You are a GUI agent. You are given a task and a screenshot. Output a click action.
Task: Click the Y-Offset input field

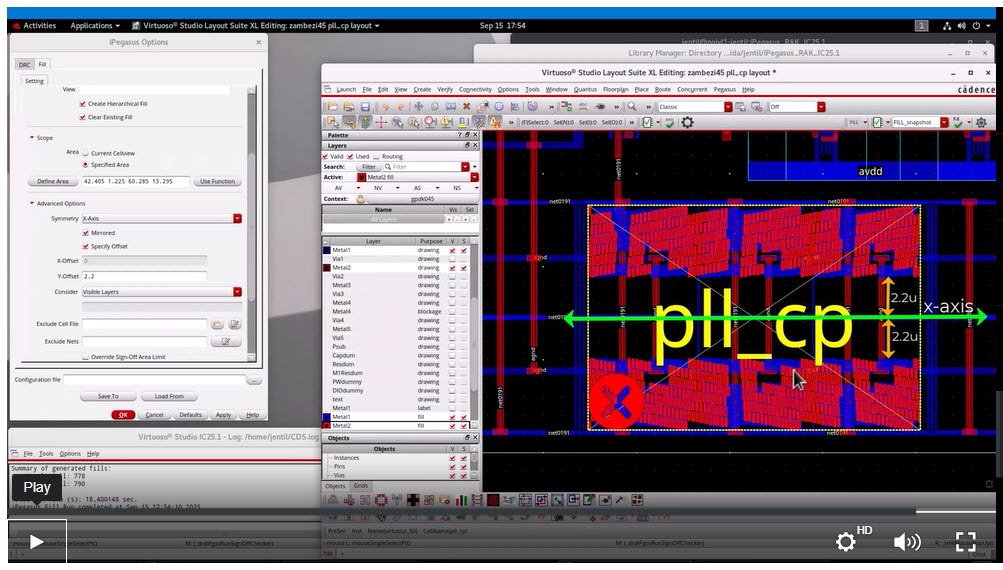pos(144,276)
